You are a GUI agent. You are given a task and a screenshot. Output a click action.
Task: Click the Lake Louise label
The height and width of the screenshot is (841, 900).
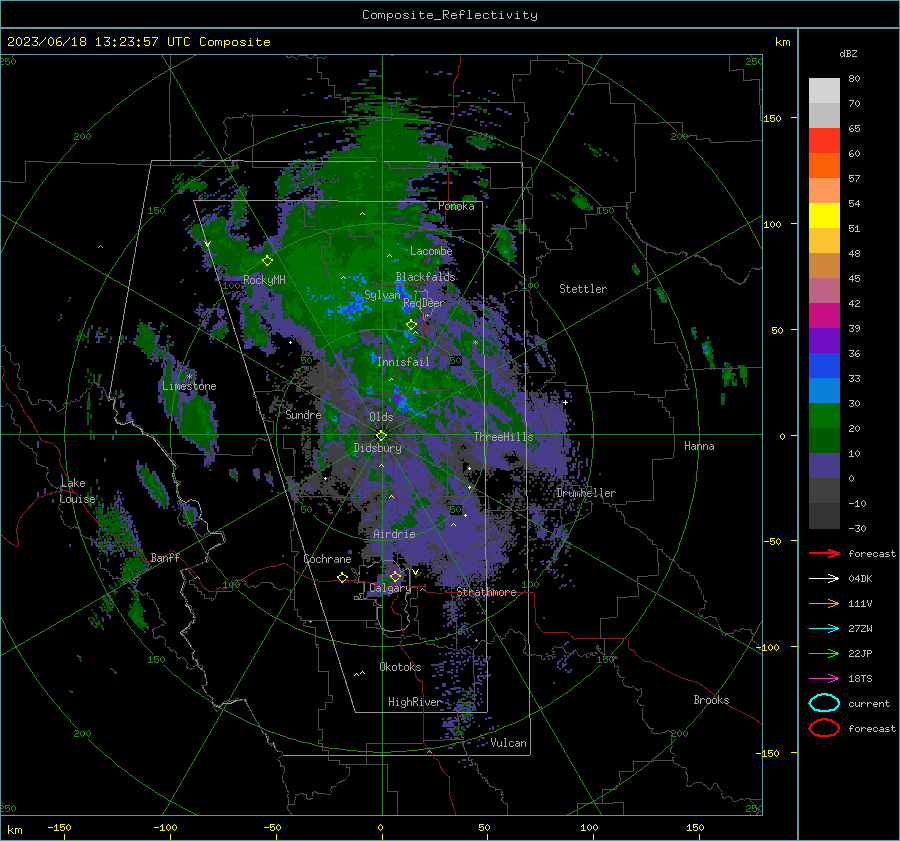point(77,491)
